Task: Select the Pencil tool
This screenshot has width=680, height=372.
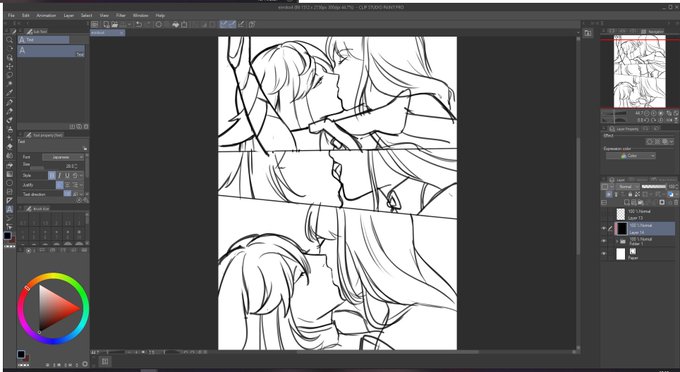Action: 10,111
